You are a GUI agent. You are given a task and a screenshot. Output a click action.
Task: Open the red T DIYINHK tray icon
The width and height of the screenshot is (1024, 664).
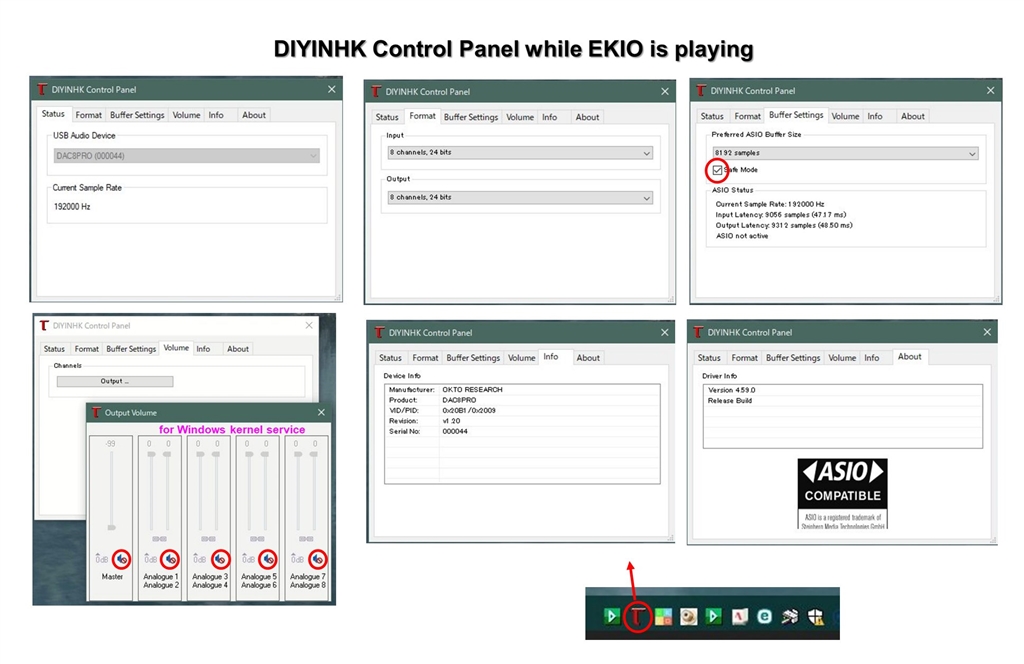coord(637,616)
